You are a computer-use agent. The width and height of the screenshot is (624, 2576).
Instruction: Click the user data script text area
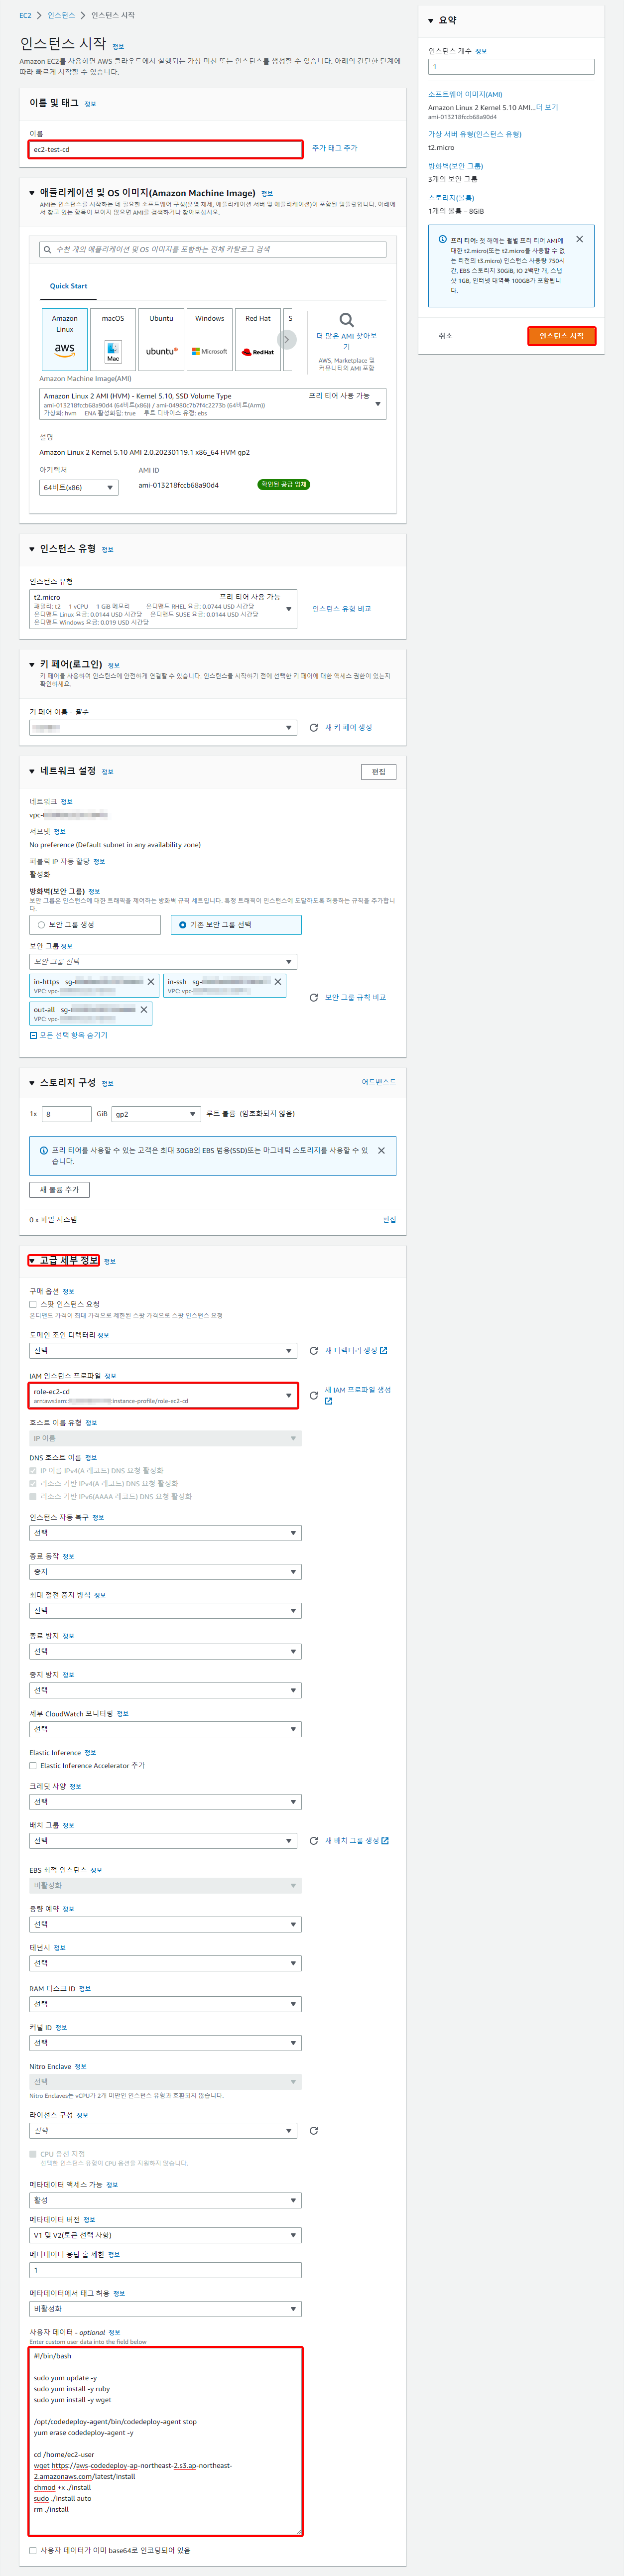coord(165,2441)
